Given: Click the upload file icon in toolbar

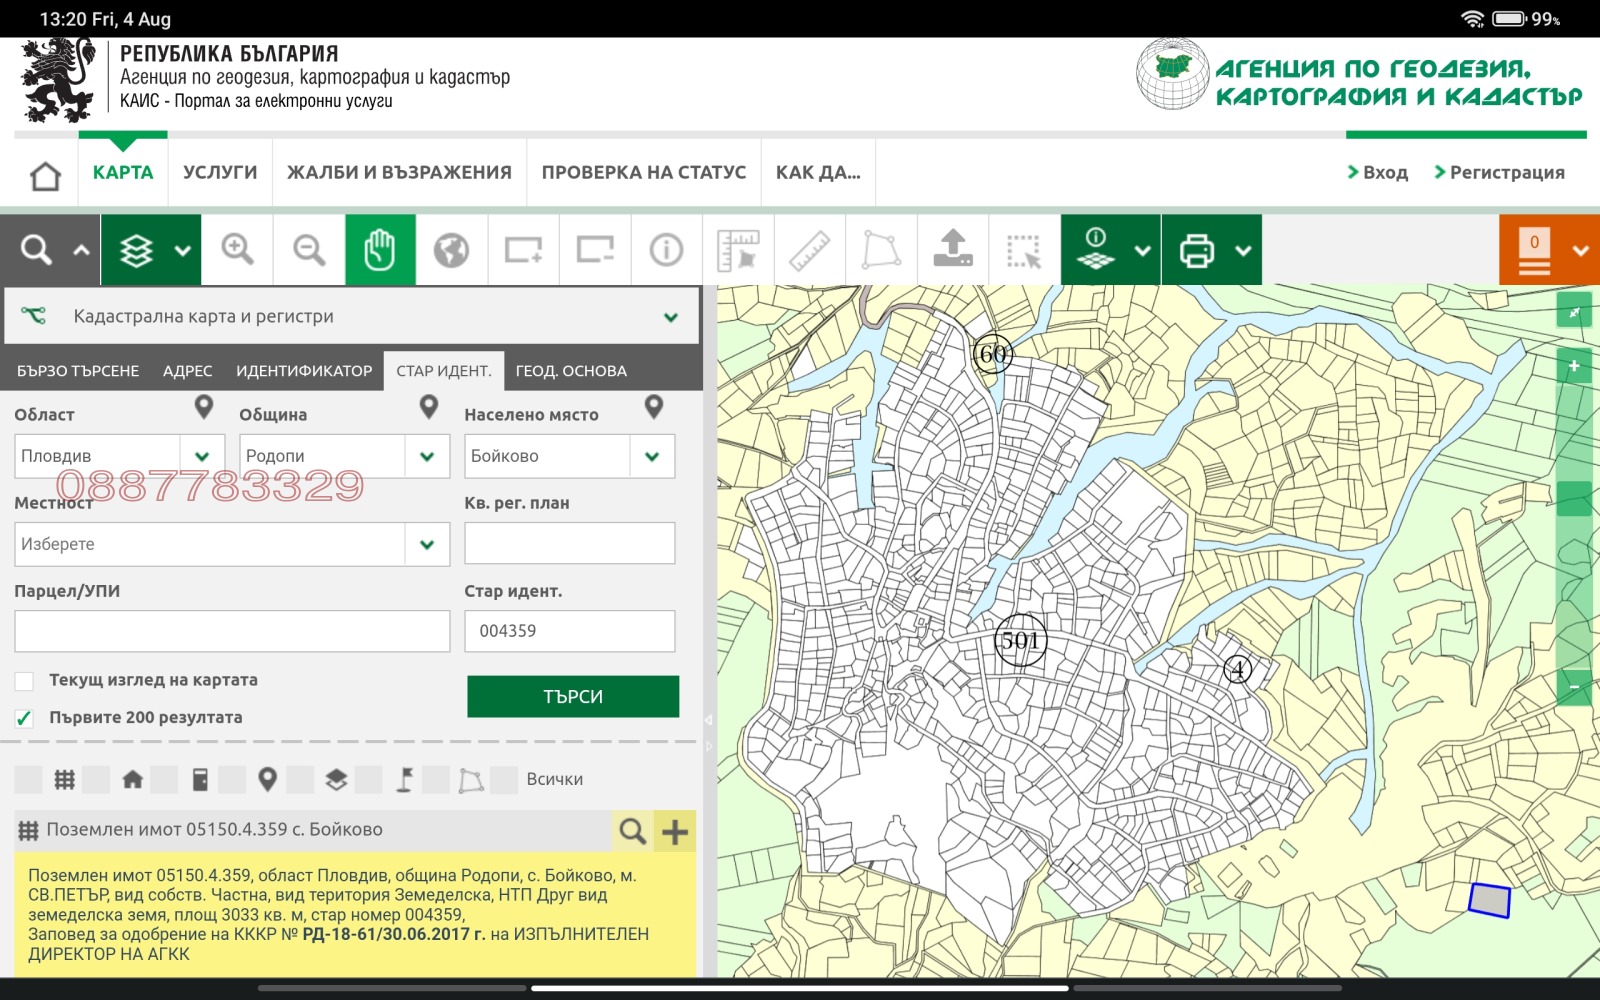Looking at the screenshot, I should (x=953, y=250).
